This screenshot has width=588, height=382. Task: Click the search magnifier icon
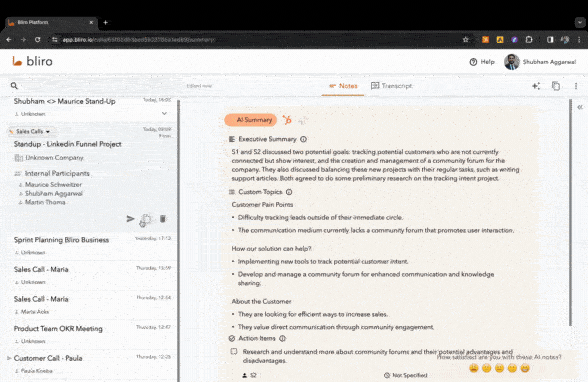(14, 86)
